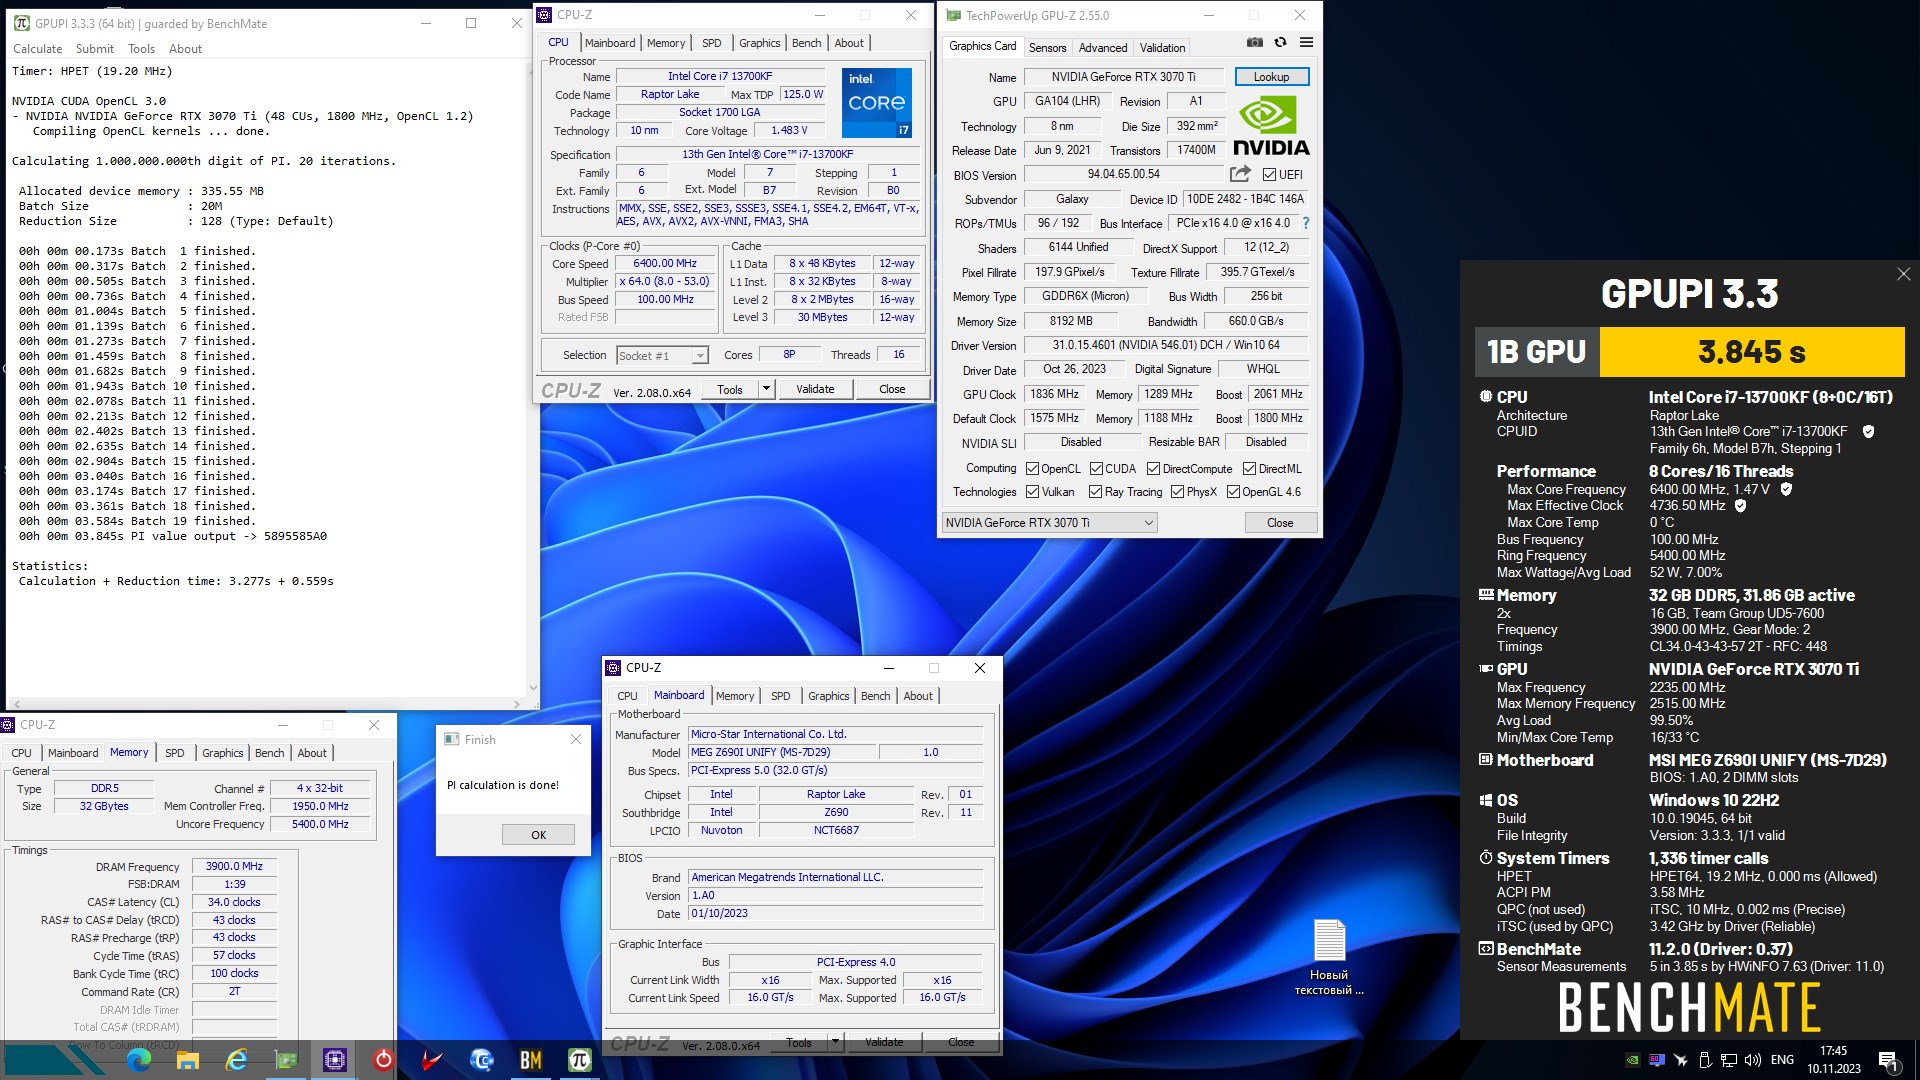Click the safely remove USB hardware tray icon

tap(1704, 1060)
